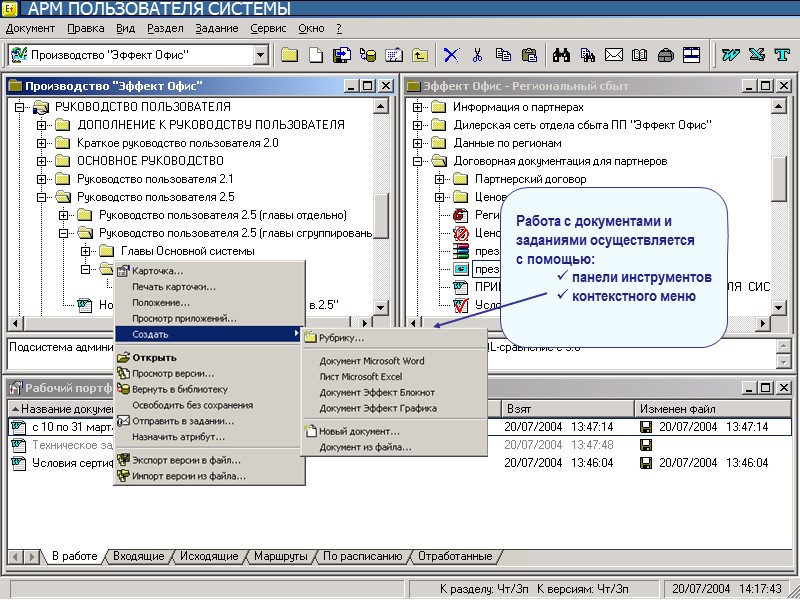This screenshot has width=800, height=600.
Task: Select Вернуть в библиотеку menu entry
Action: pyautogui.click(x=210, y=389)
